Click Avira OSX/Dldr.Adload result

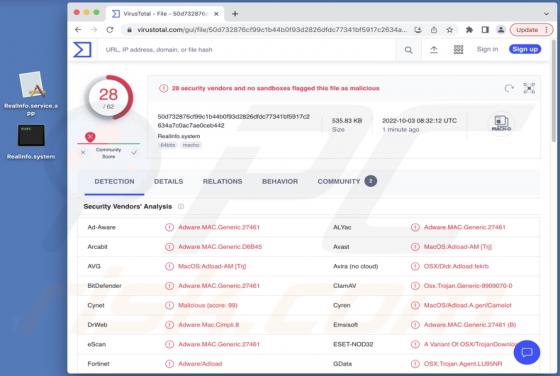(456, 266)
